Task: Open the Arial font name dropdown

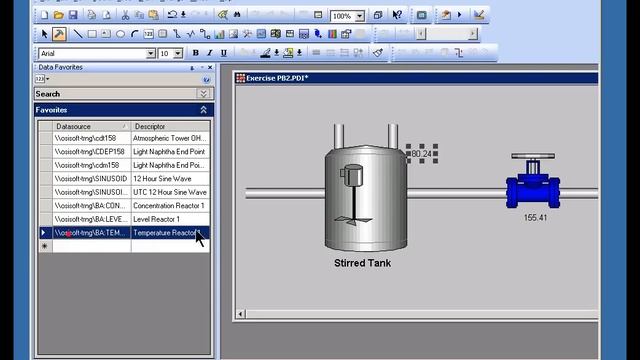Action: (x=151, y=53)
